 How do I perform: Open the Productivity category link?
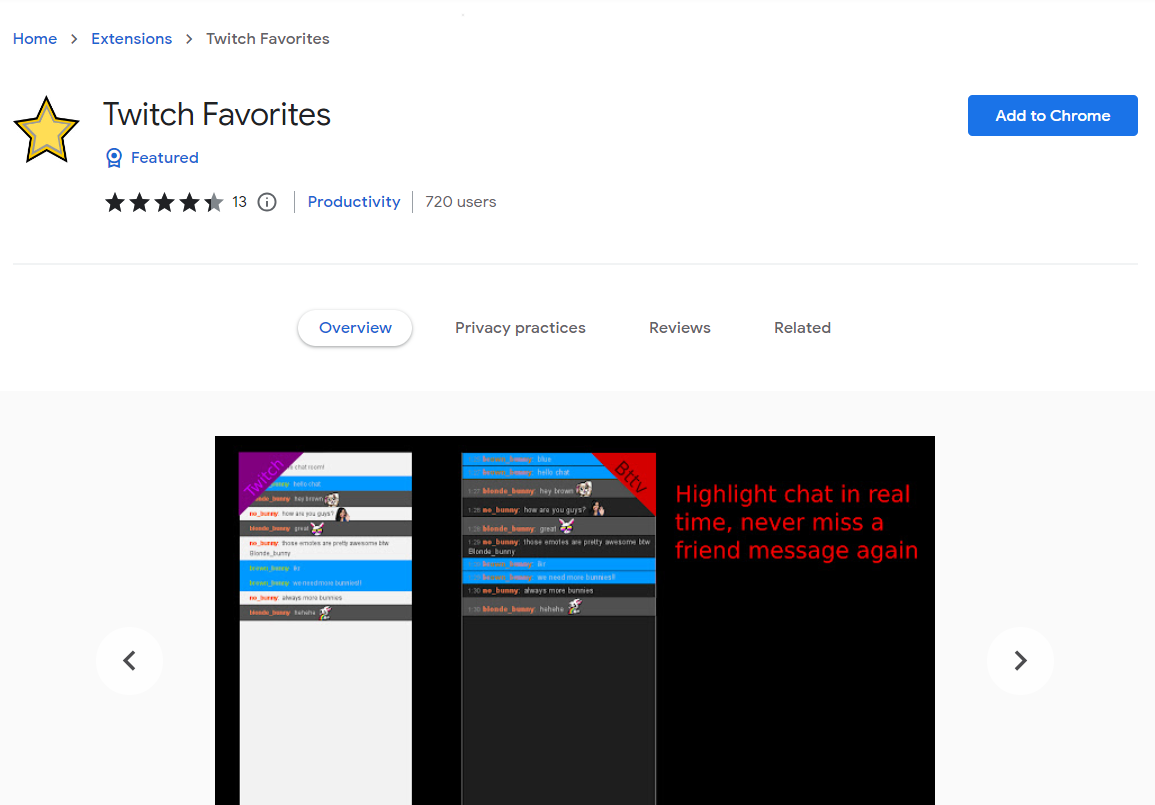click(x=354, y=201)
